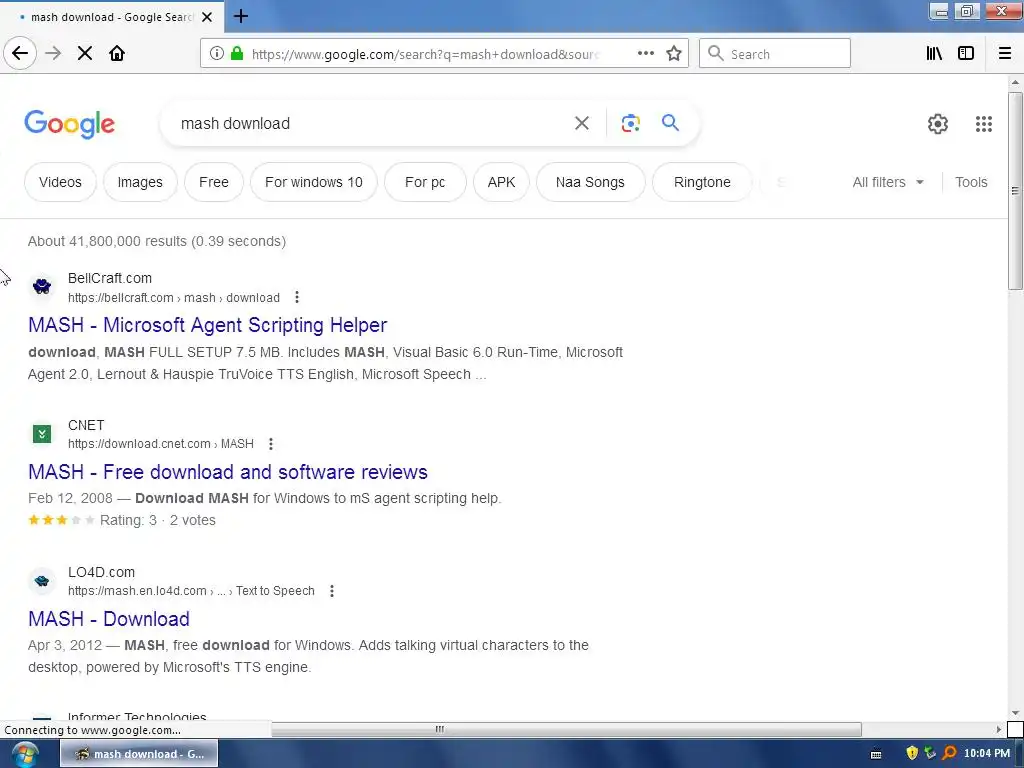Click the CNET site favicon
Viewport: 1024px width, 768px height.
coord(42,434)
